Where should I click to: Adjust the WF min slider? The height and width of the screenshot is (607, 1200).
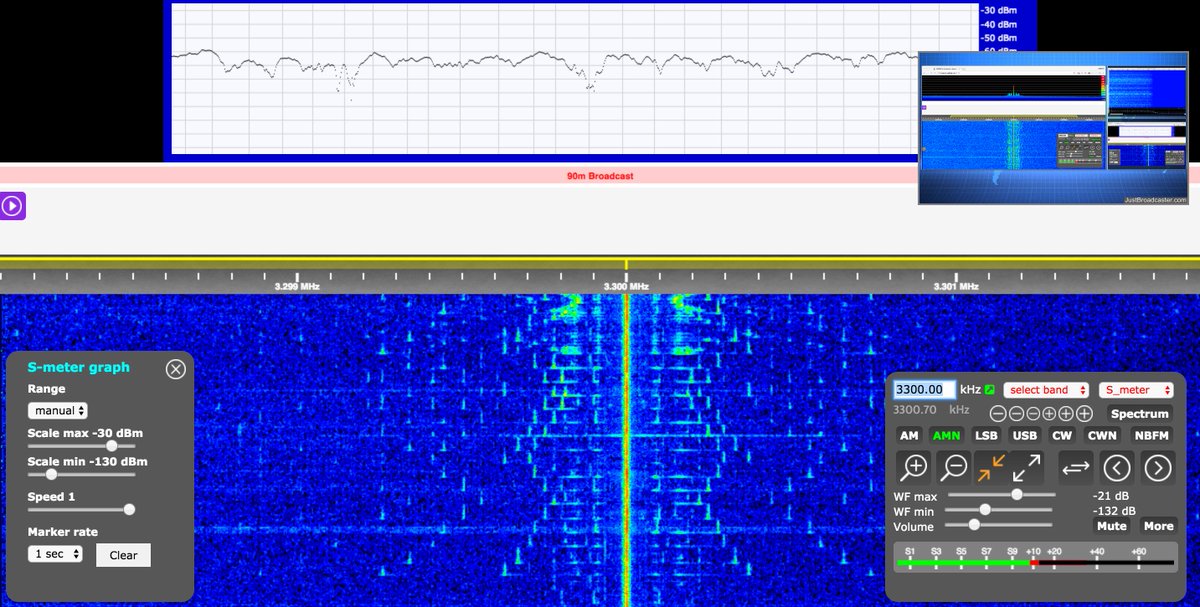point(1001,509)
